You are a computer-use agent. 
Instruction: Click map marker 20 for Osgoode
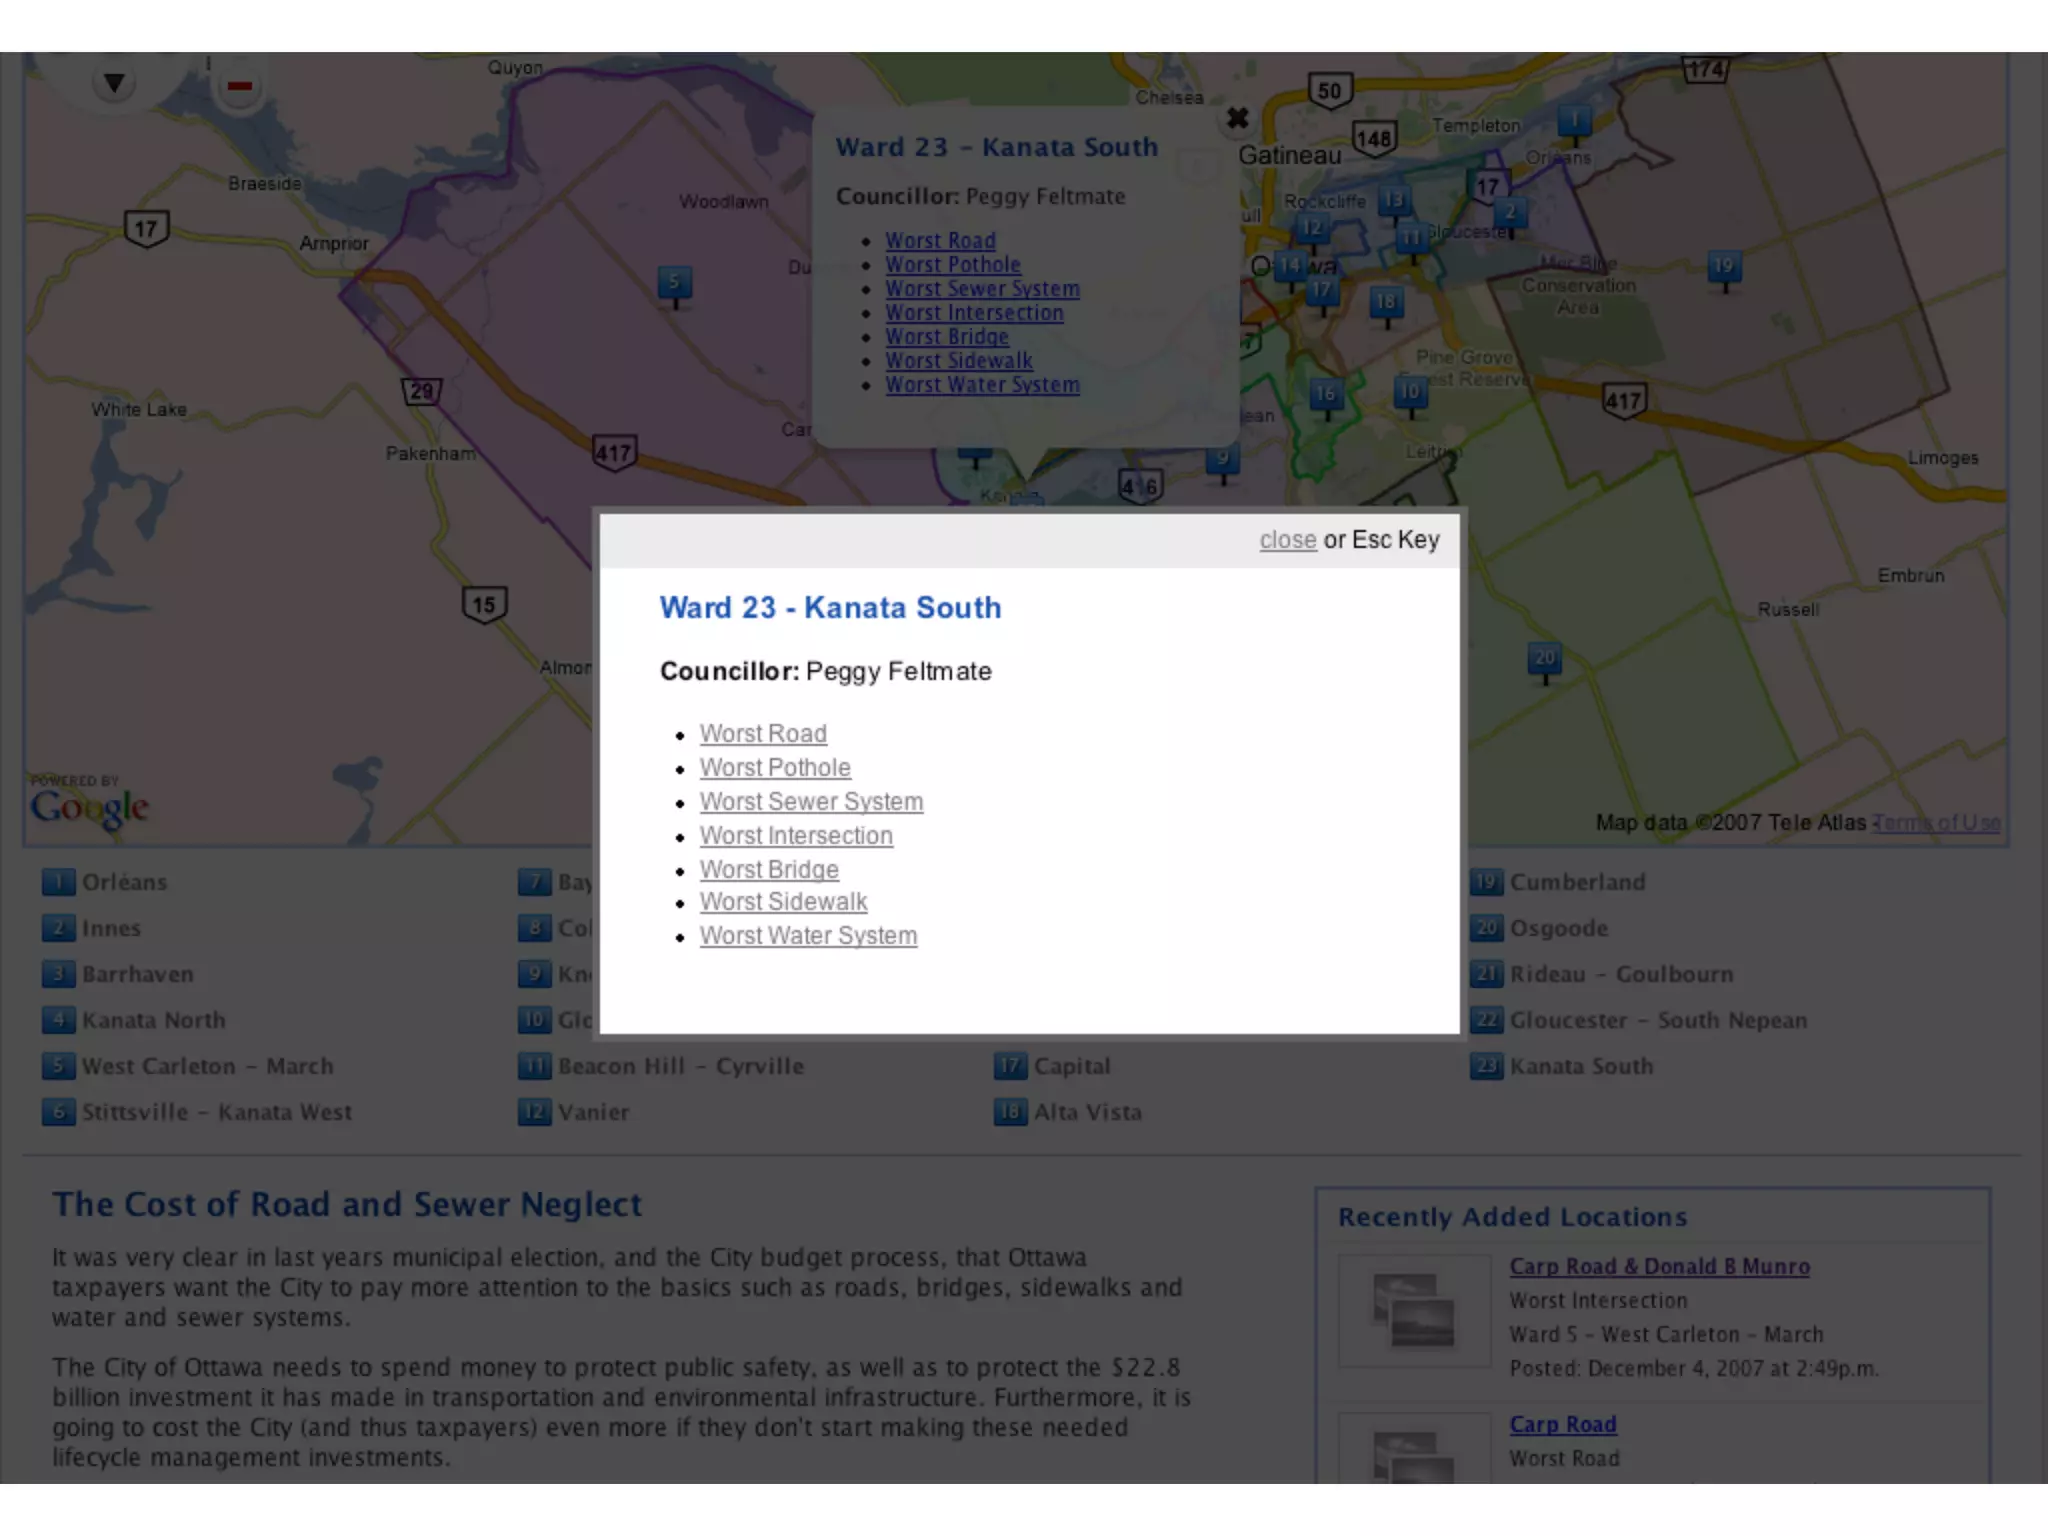(x=1544, y=659)
